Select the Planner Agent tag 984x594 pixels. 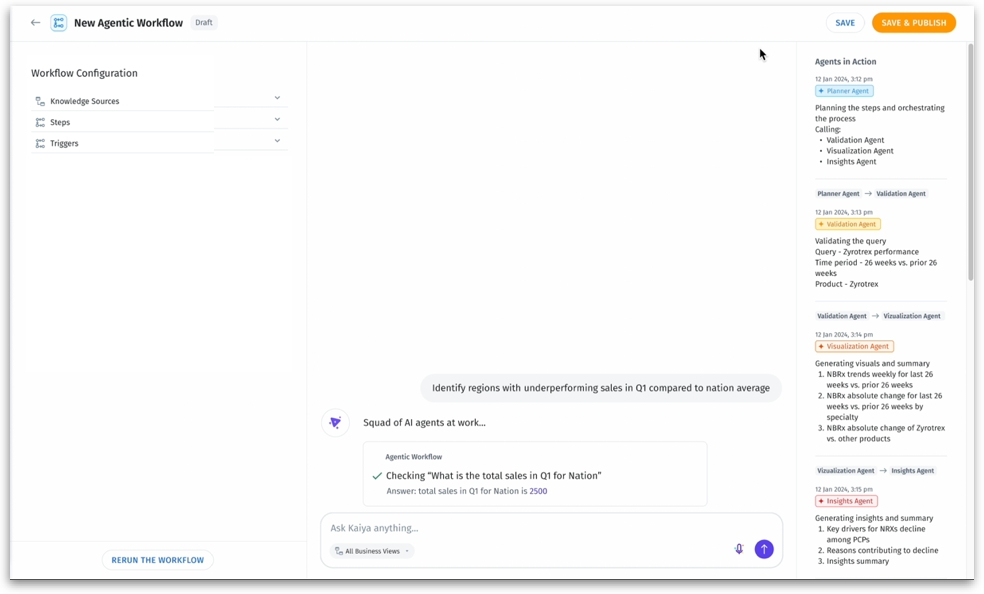(844, 91)
